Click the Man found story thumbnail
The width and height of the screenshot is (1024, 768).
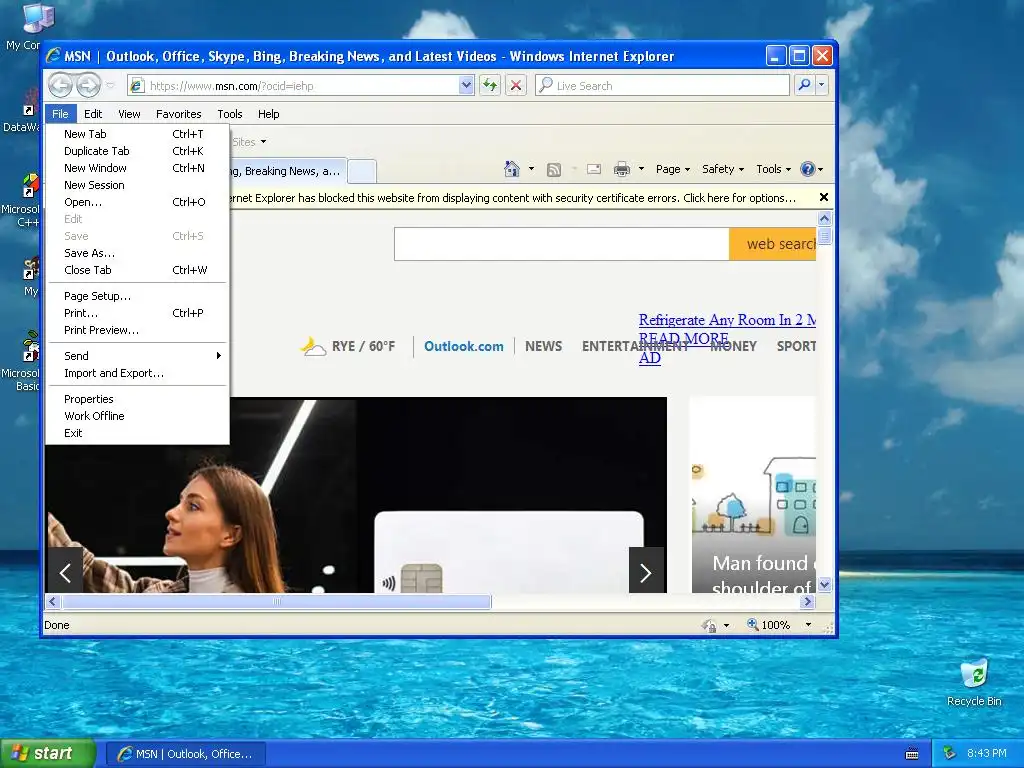click(754, 494)
